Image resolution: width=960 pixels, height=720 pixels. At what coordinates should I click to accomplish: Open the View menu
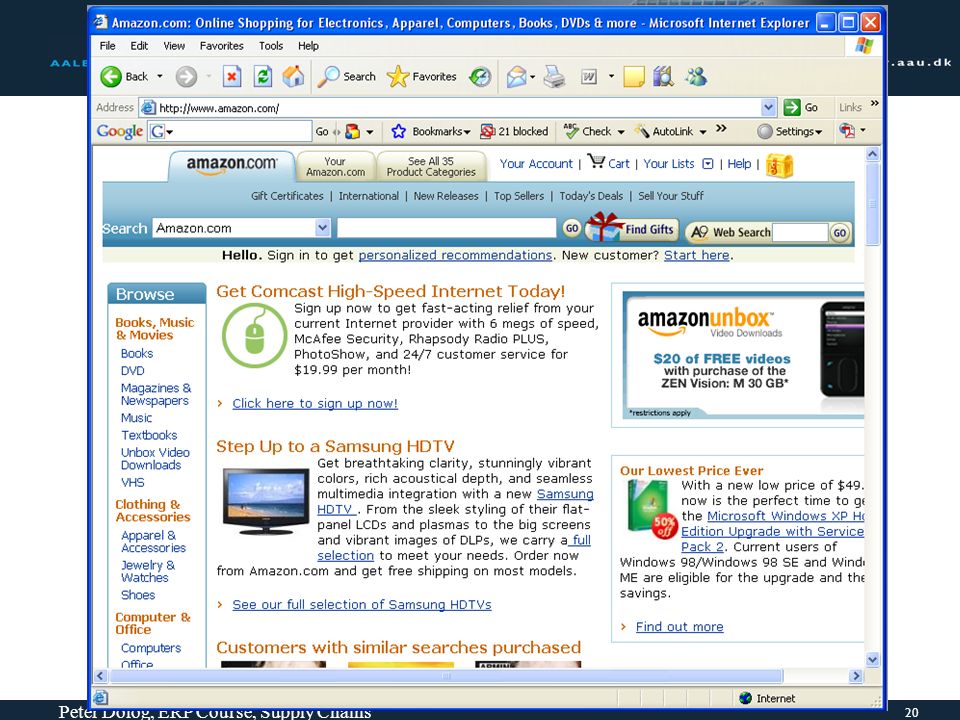pos(174,46)
